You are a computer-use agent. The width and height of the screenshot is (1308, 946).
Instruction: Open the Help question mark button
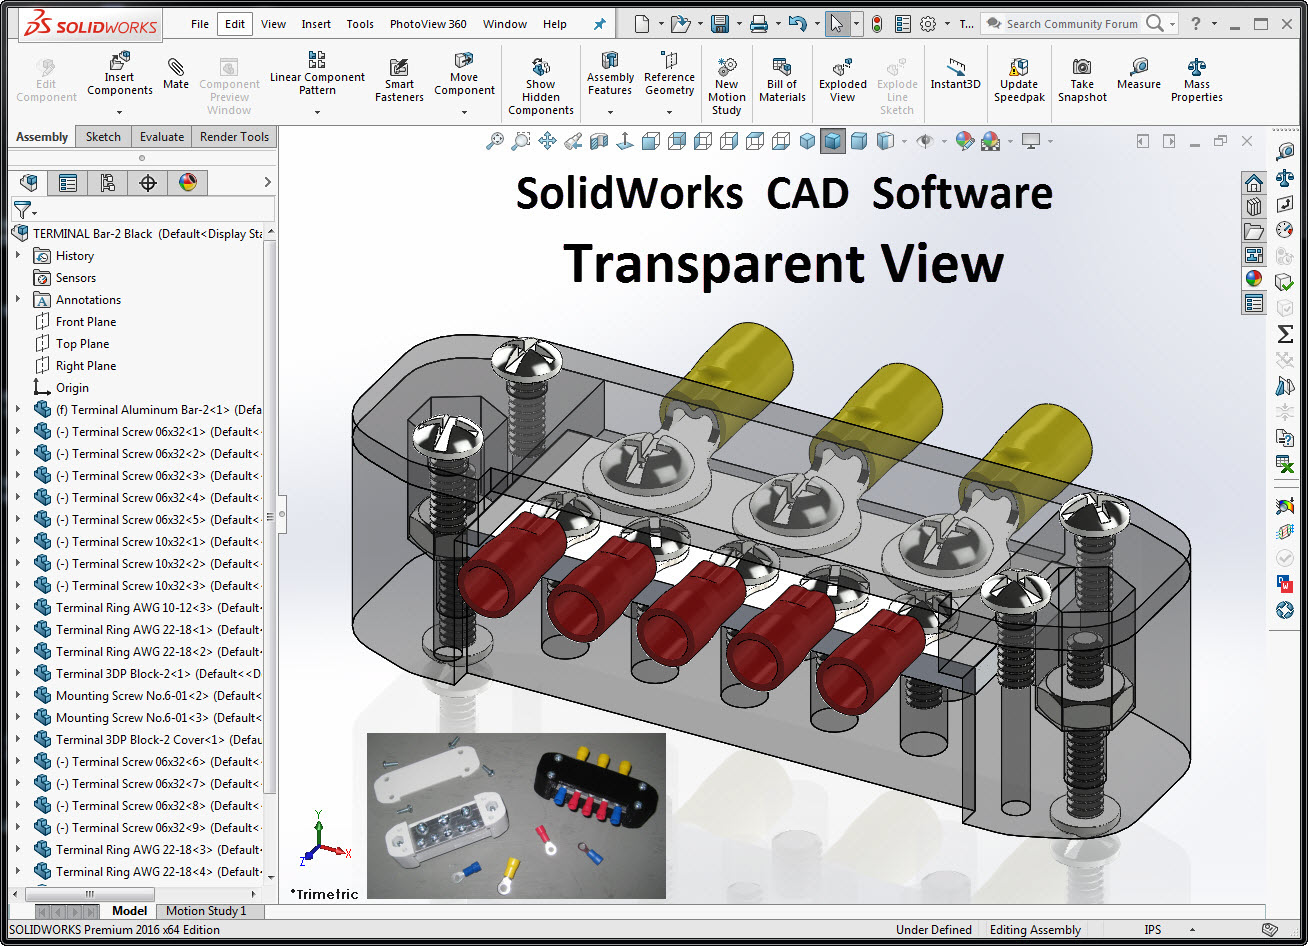pyautogui.click(x=1197, y=23)
